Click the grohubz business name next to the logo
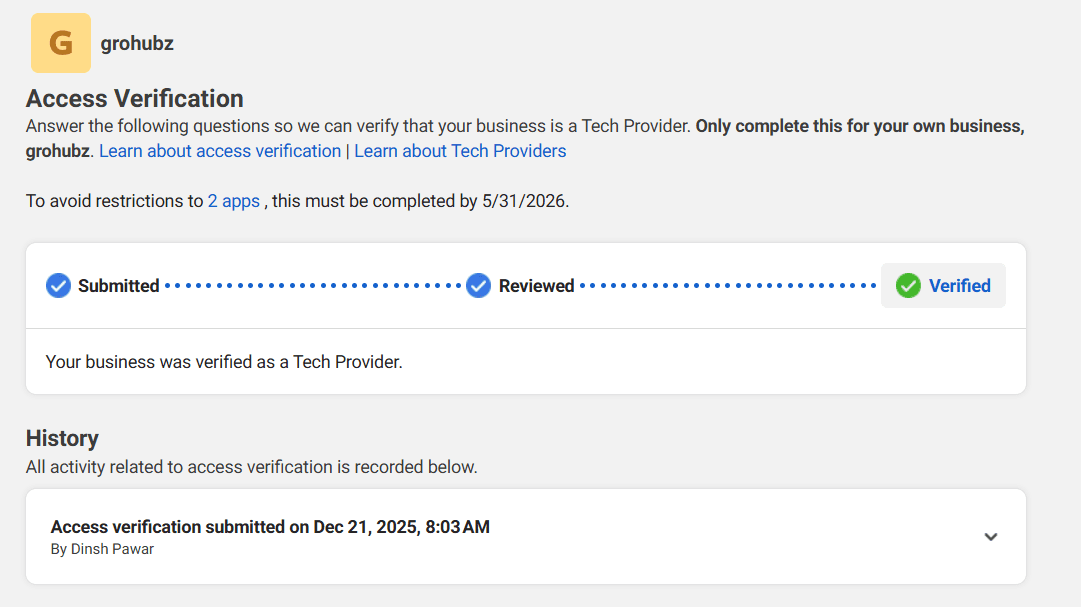 click(x=136, y=43)
